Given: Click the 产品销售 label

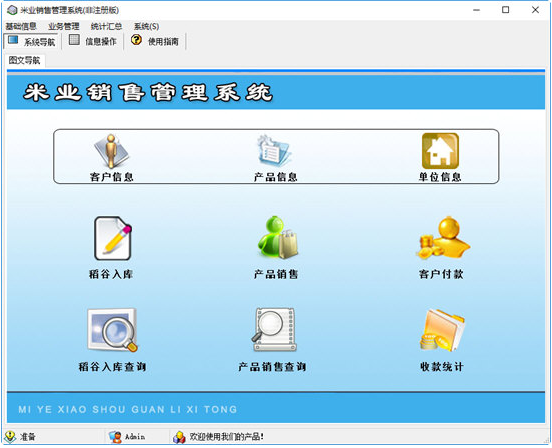Looking at the screenshot, I should click(x=276, y=274).
